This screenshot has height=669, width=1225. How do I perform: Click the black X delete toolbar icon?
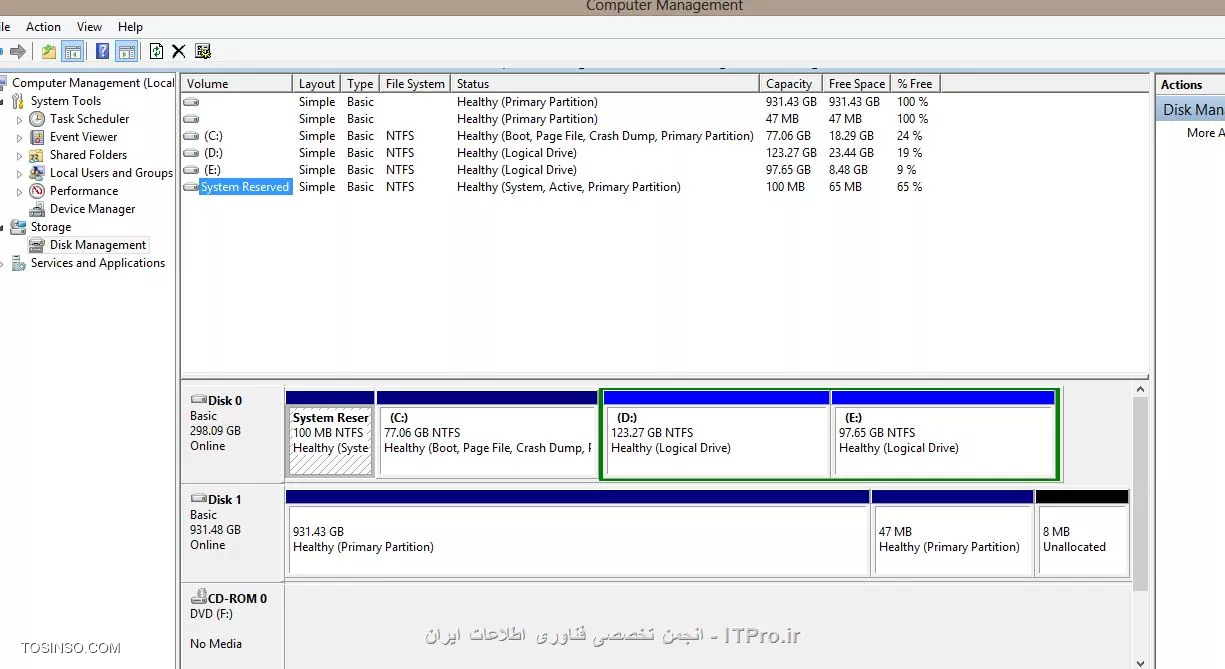point(178,51)
